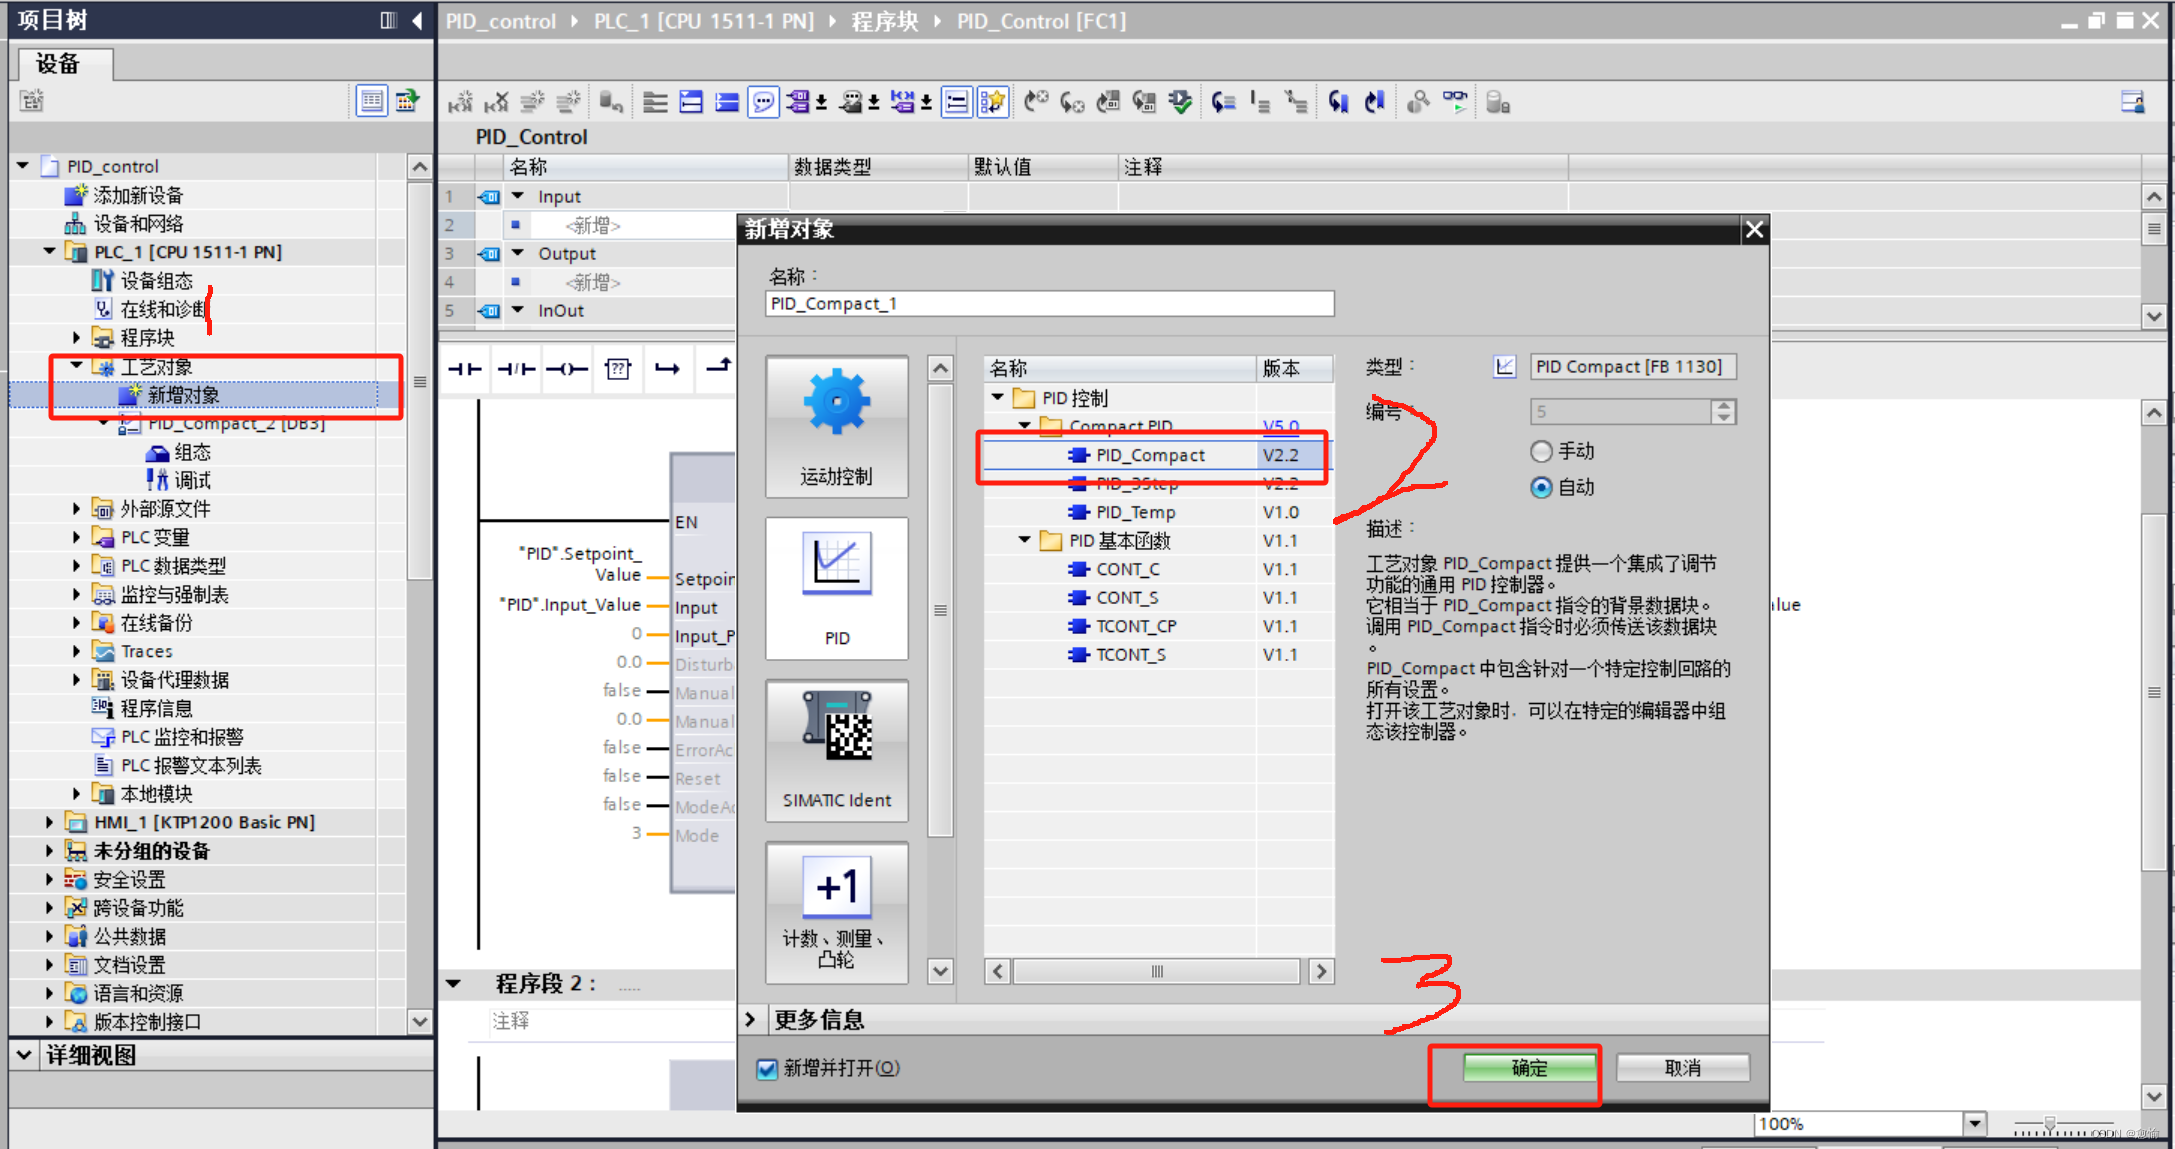2175x1149 pixels.
Task: Select PID_Temp in the object list
Action: click(x=1135, y=512)
